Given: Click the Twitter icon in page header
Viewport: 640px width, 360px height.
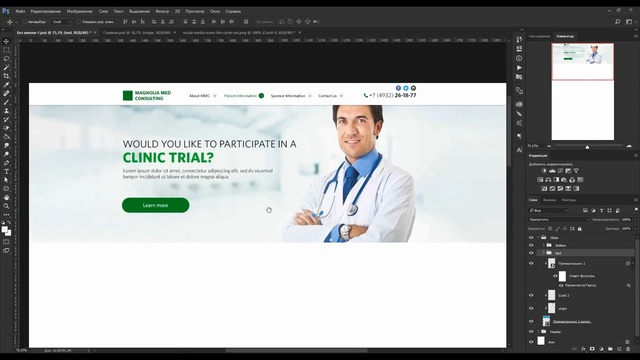Looking at the screenshot, I should point(406,88).
